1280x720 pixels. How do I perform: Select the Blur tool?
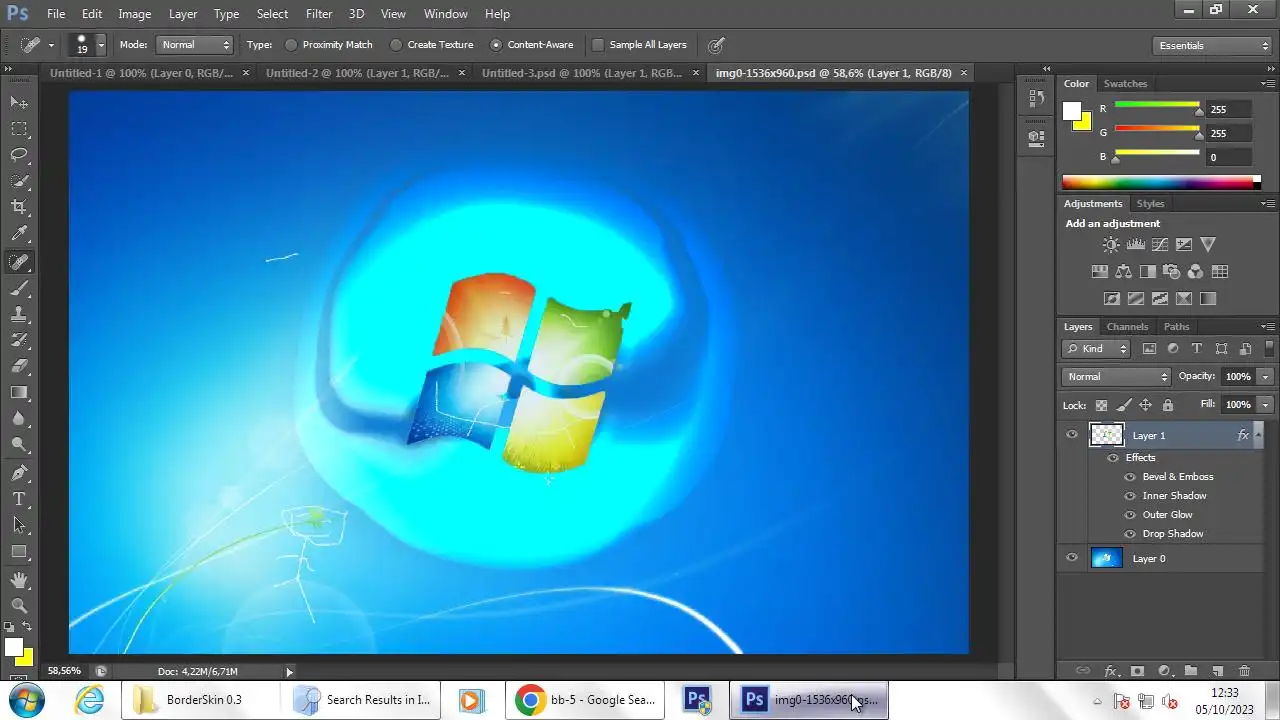(x=19, y=418)
